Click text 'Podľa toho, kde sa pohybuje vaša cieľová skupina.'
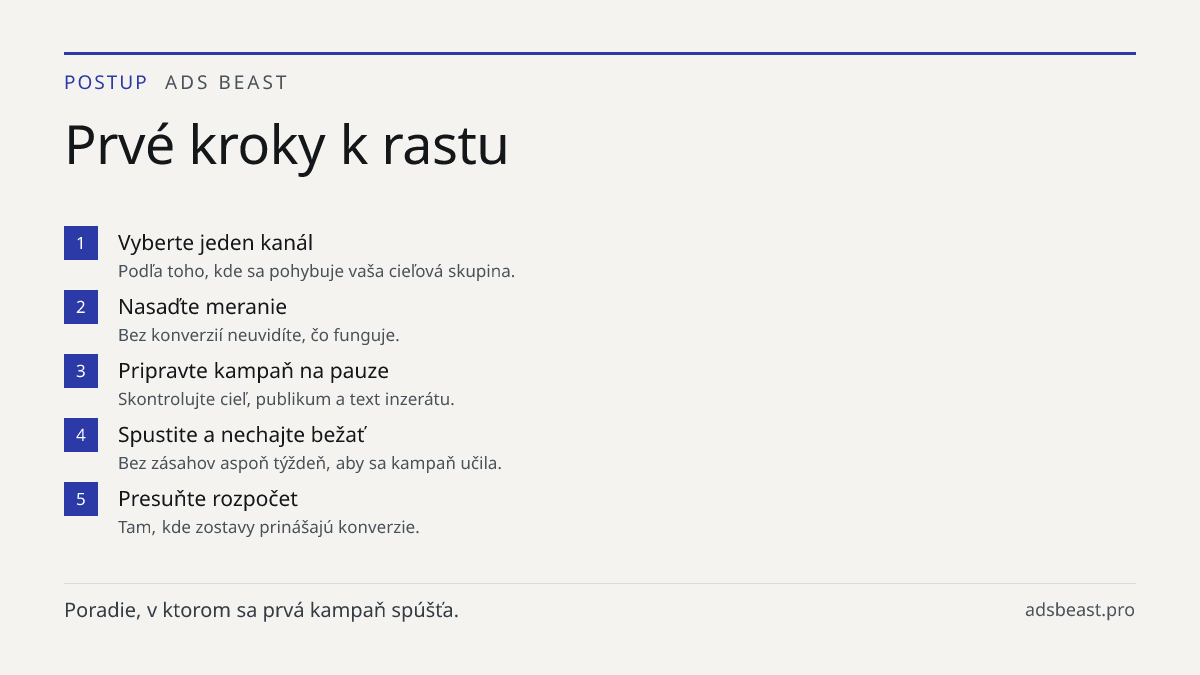Screen dimensions: 1200x675 pyautogui.click(x=316, y=271)
